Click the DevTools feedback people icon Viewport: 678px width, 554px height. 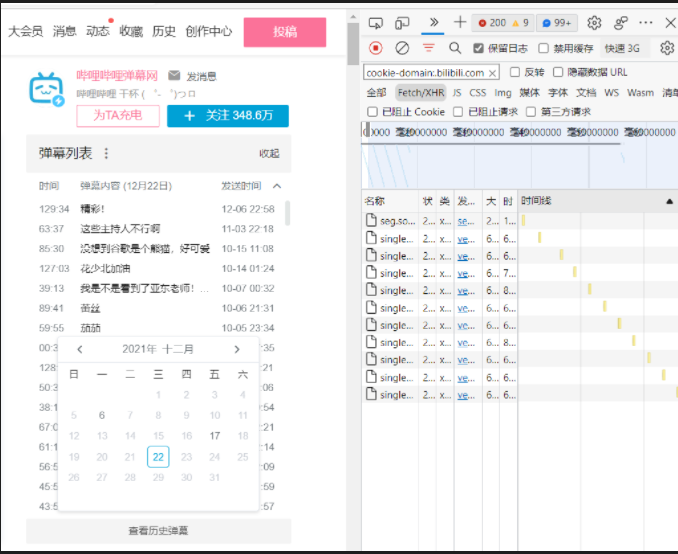620,22
